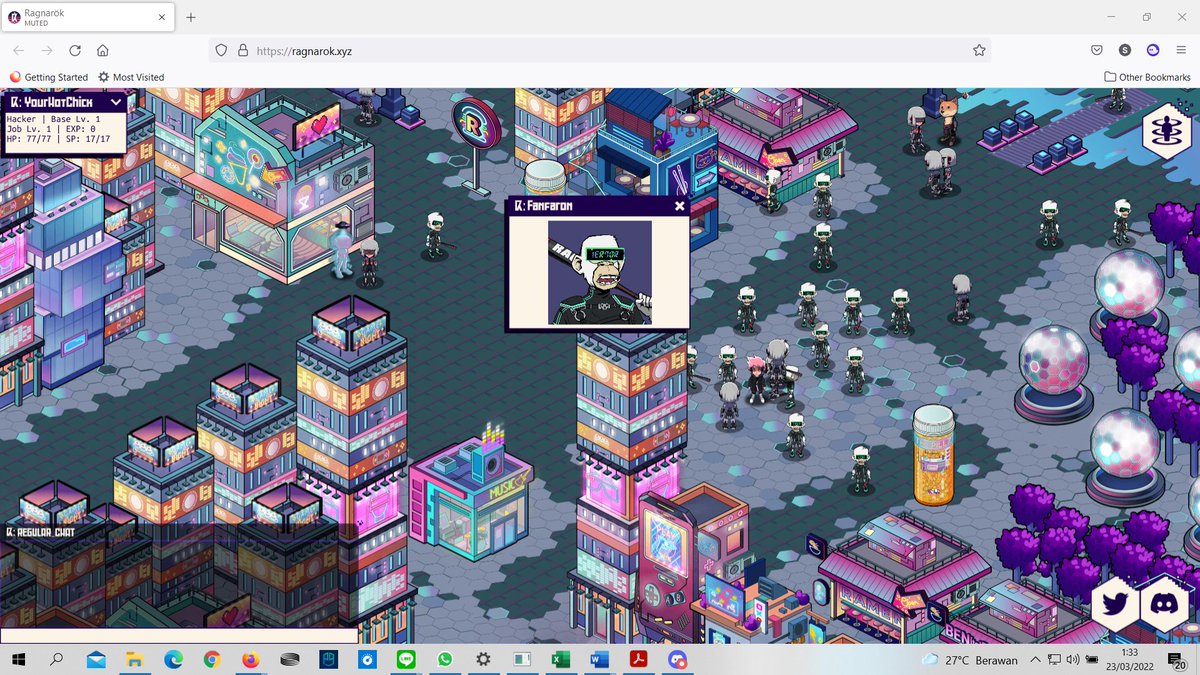Open File Explorer from the taskbar
Viewport: 1200px width, 675px height.
pyautogui.click(x=134, y=660)
